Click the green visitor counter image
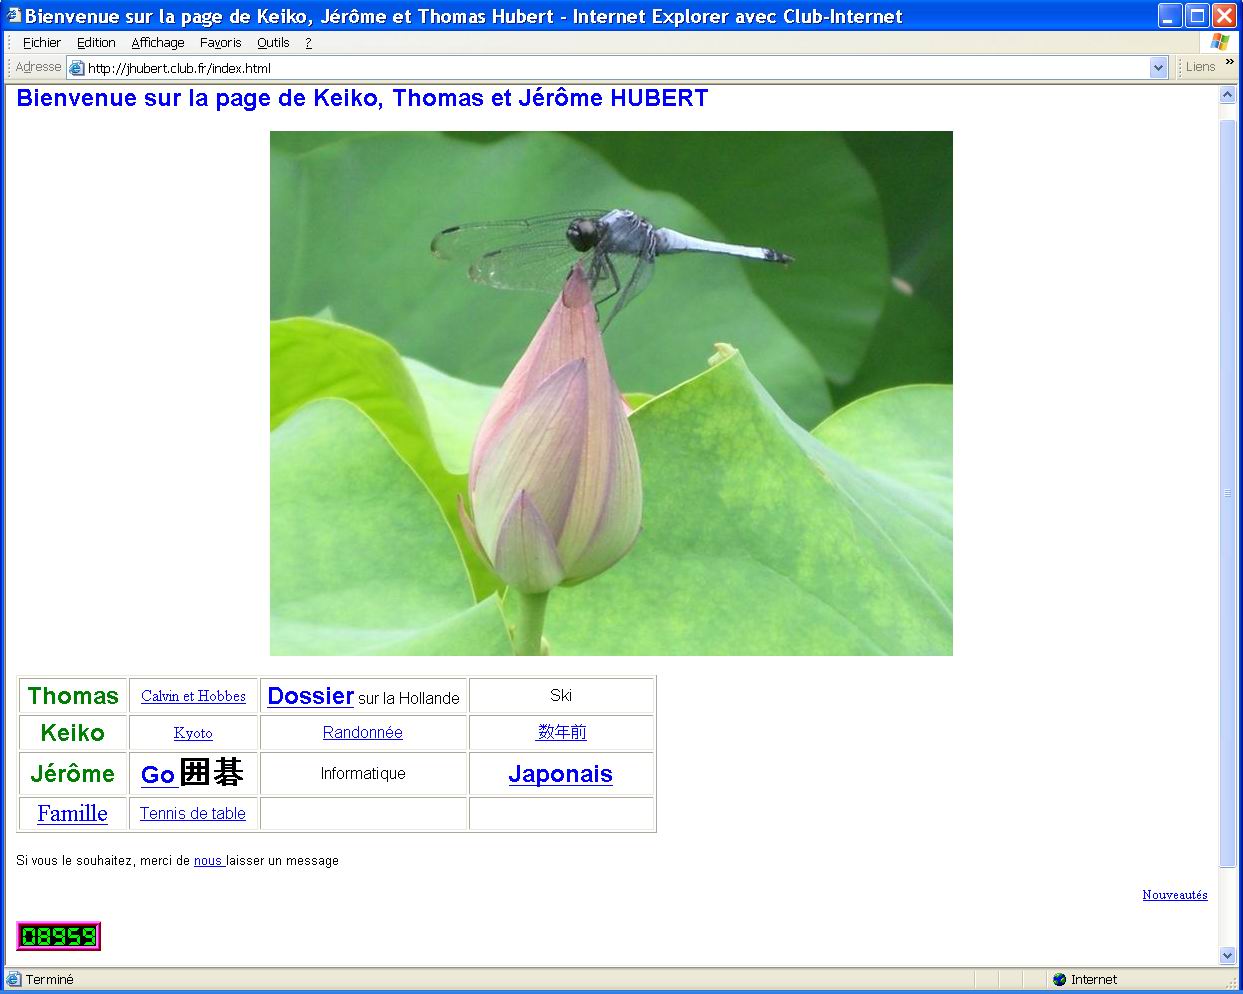 [59, 936]
